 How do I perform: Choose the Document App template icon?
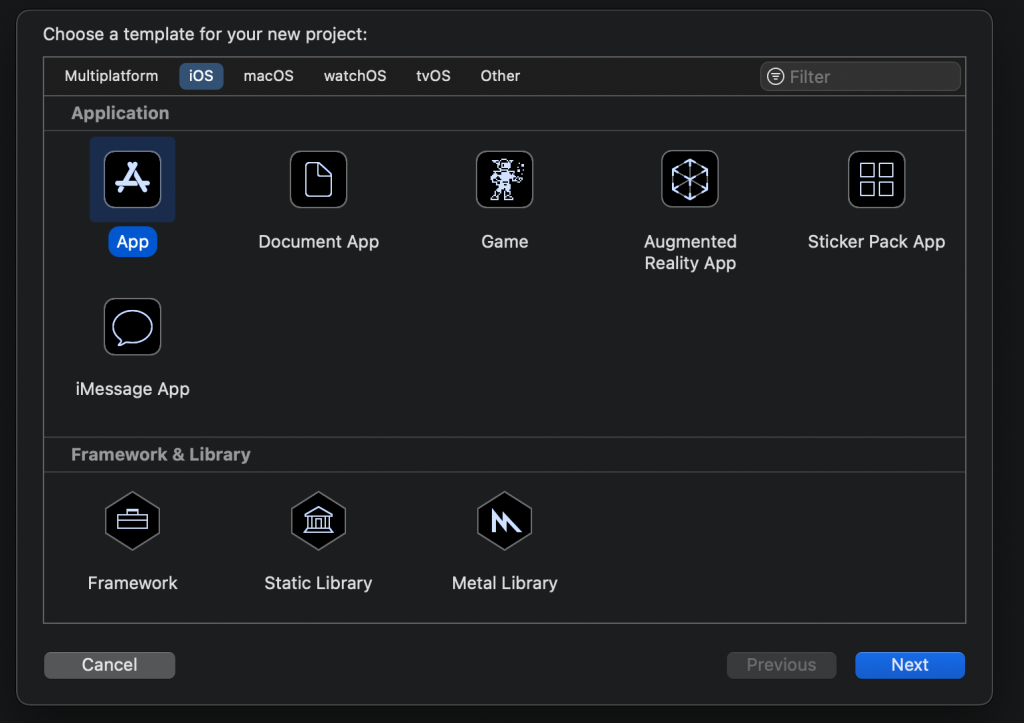point(319,180)
